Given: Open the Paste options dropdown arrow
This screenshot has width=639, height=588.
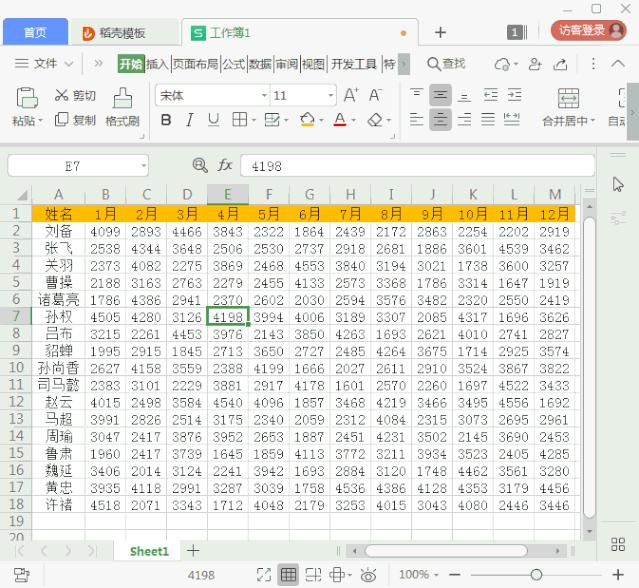Looking at the screenshot, I should (x=40, y=121).
